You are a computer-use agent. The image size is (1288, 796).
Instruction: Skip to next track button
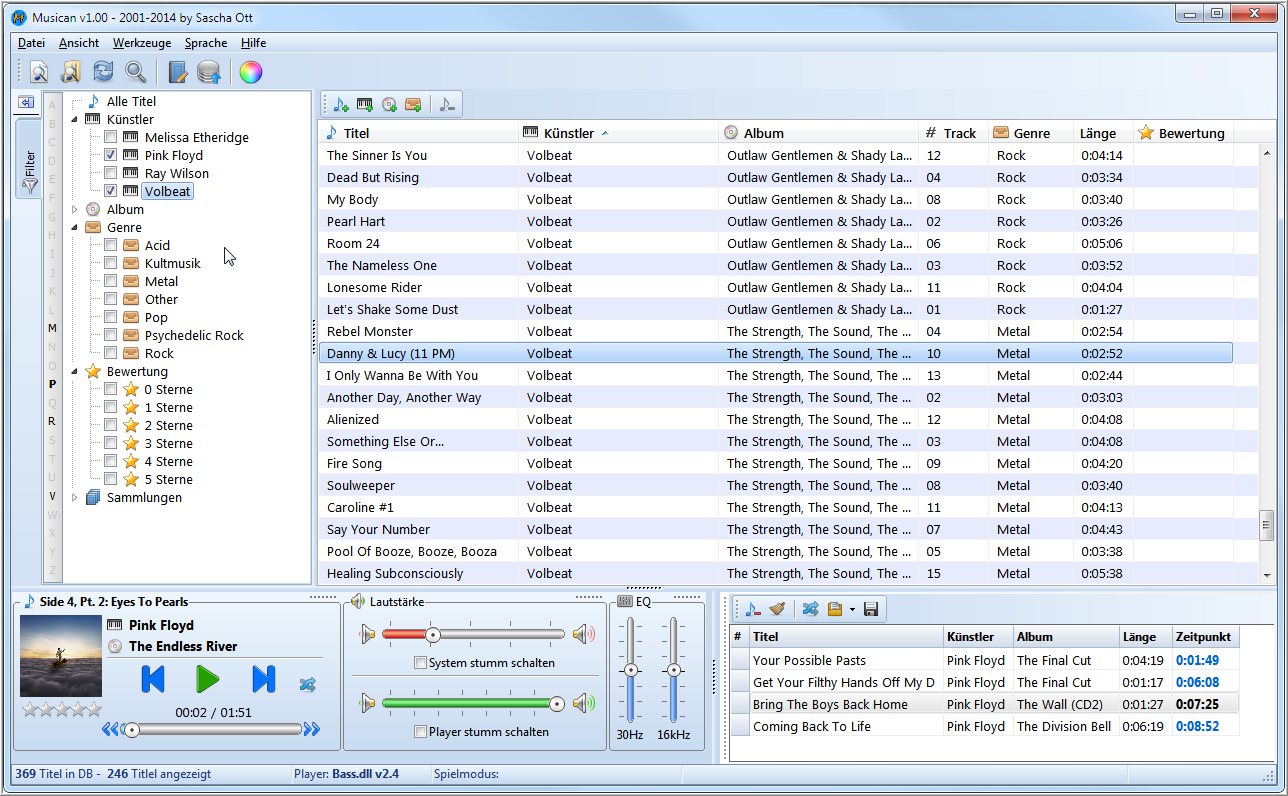pos(263,680)
